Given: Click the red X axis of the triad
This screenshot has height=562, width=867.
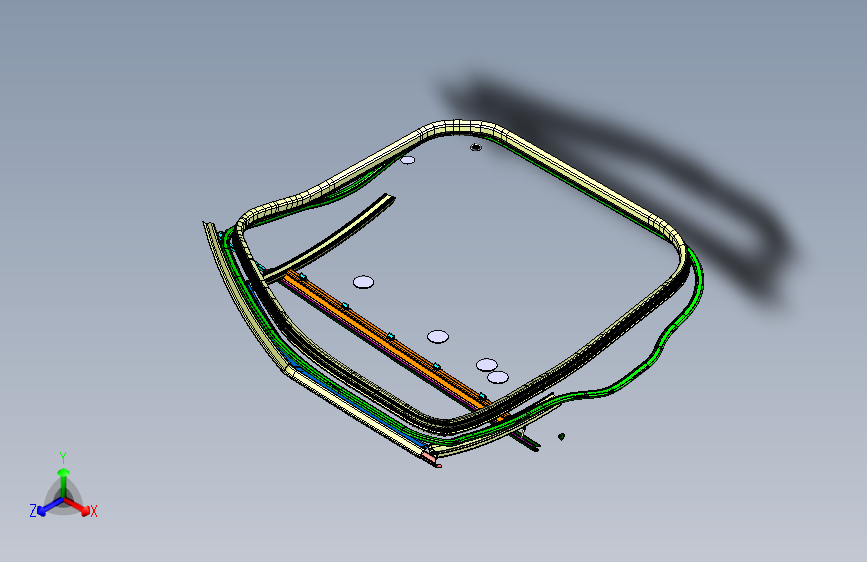Looking at the screenshot, I should [77, 506].
